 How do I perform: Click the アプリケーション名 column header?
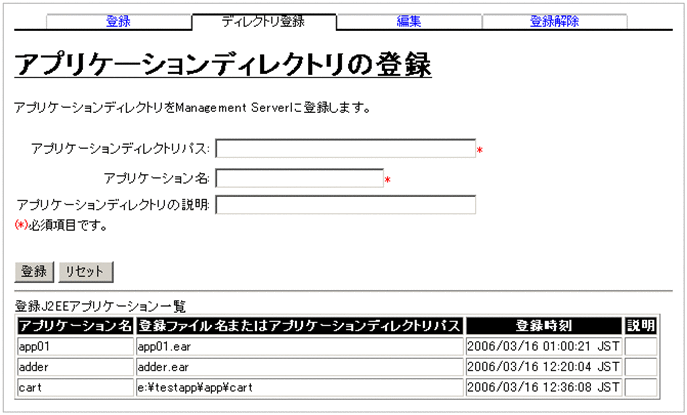click(75, 326)
